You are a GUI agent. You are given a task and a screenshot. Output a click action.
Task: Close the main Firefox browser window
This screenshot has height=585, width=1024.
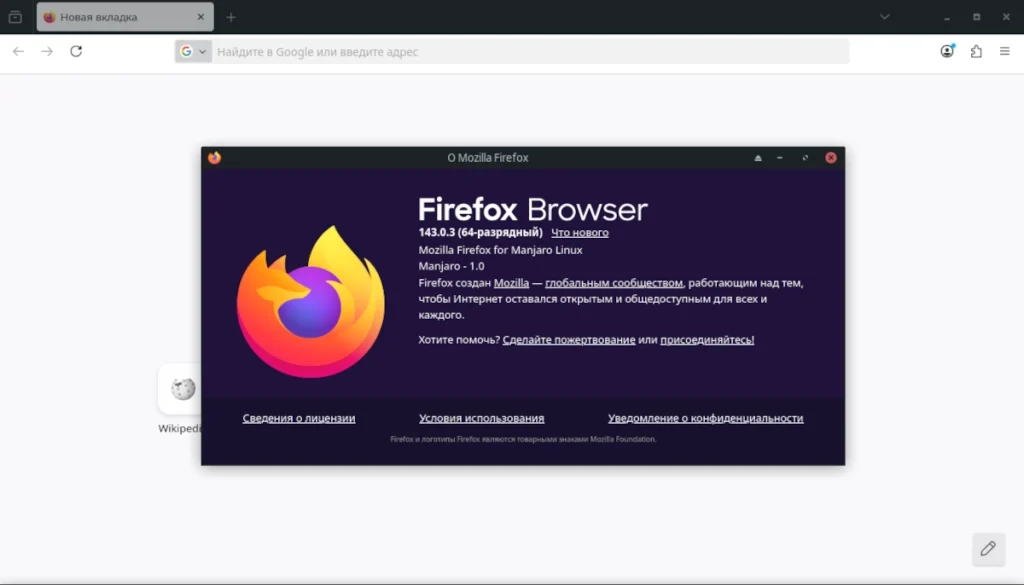pyautogui.click(x=1006, y=17)
